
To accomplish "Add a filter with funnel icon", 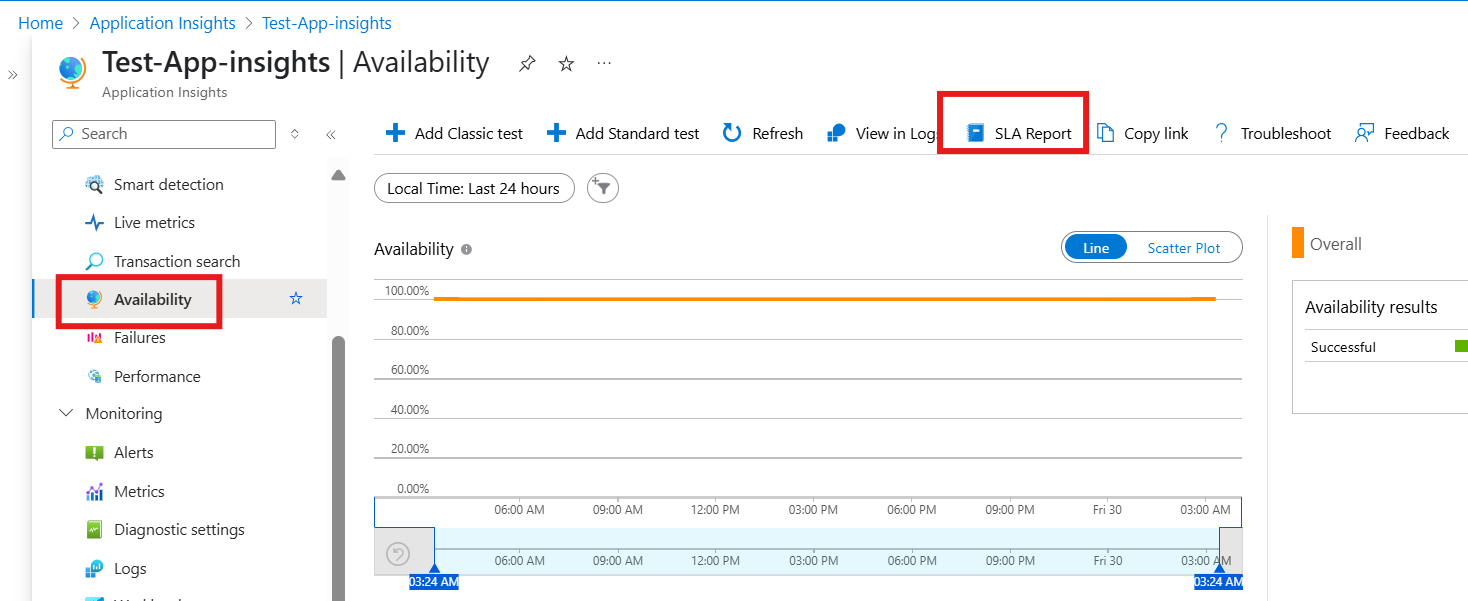I will tap(603, 188).
